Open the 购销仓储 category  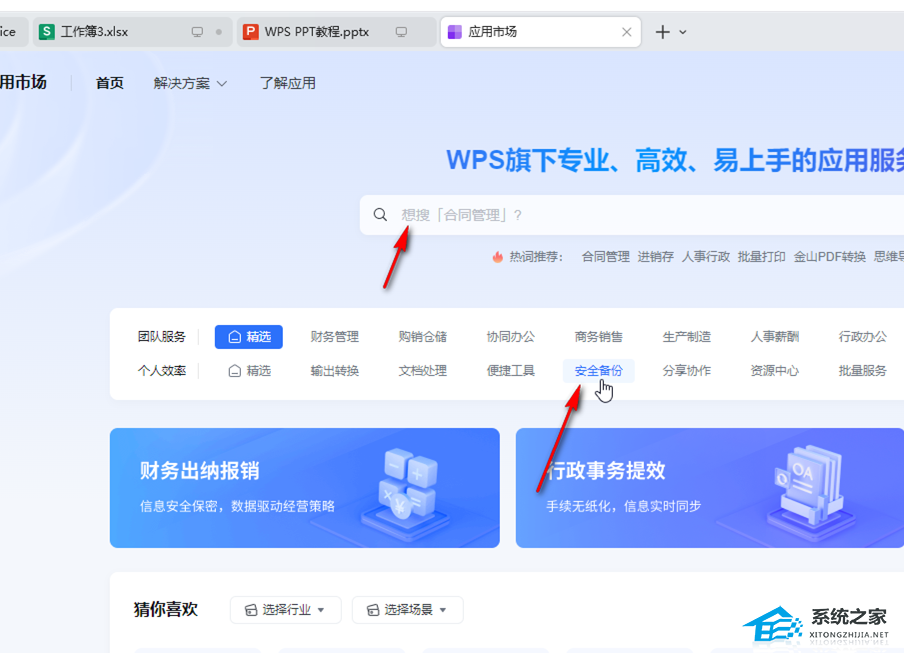point(423,337)
